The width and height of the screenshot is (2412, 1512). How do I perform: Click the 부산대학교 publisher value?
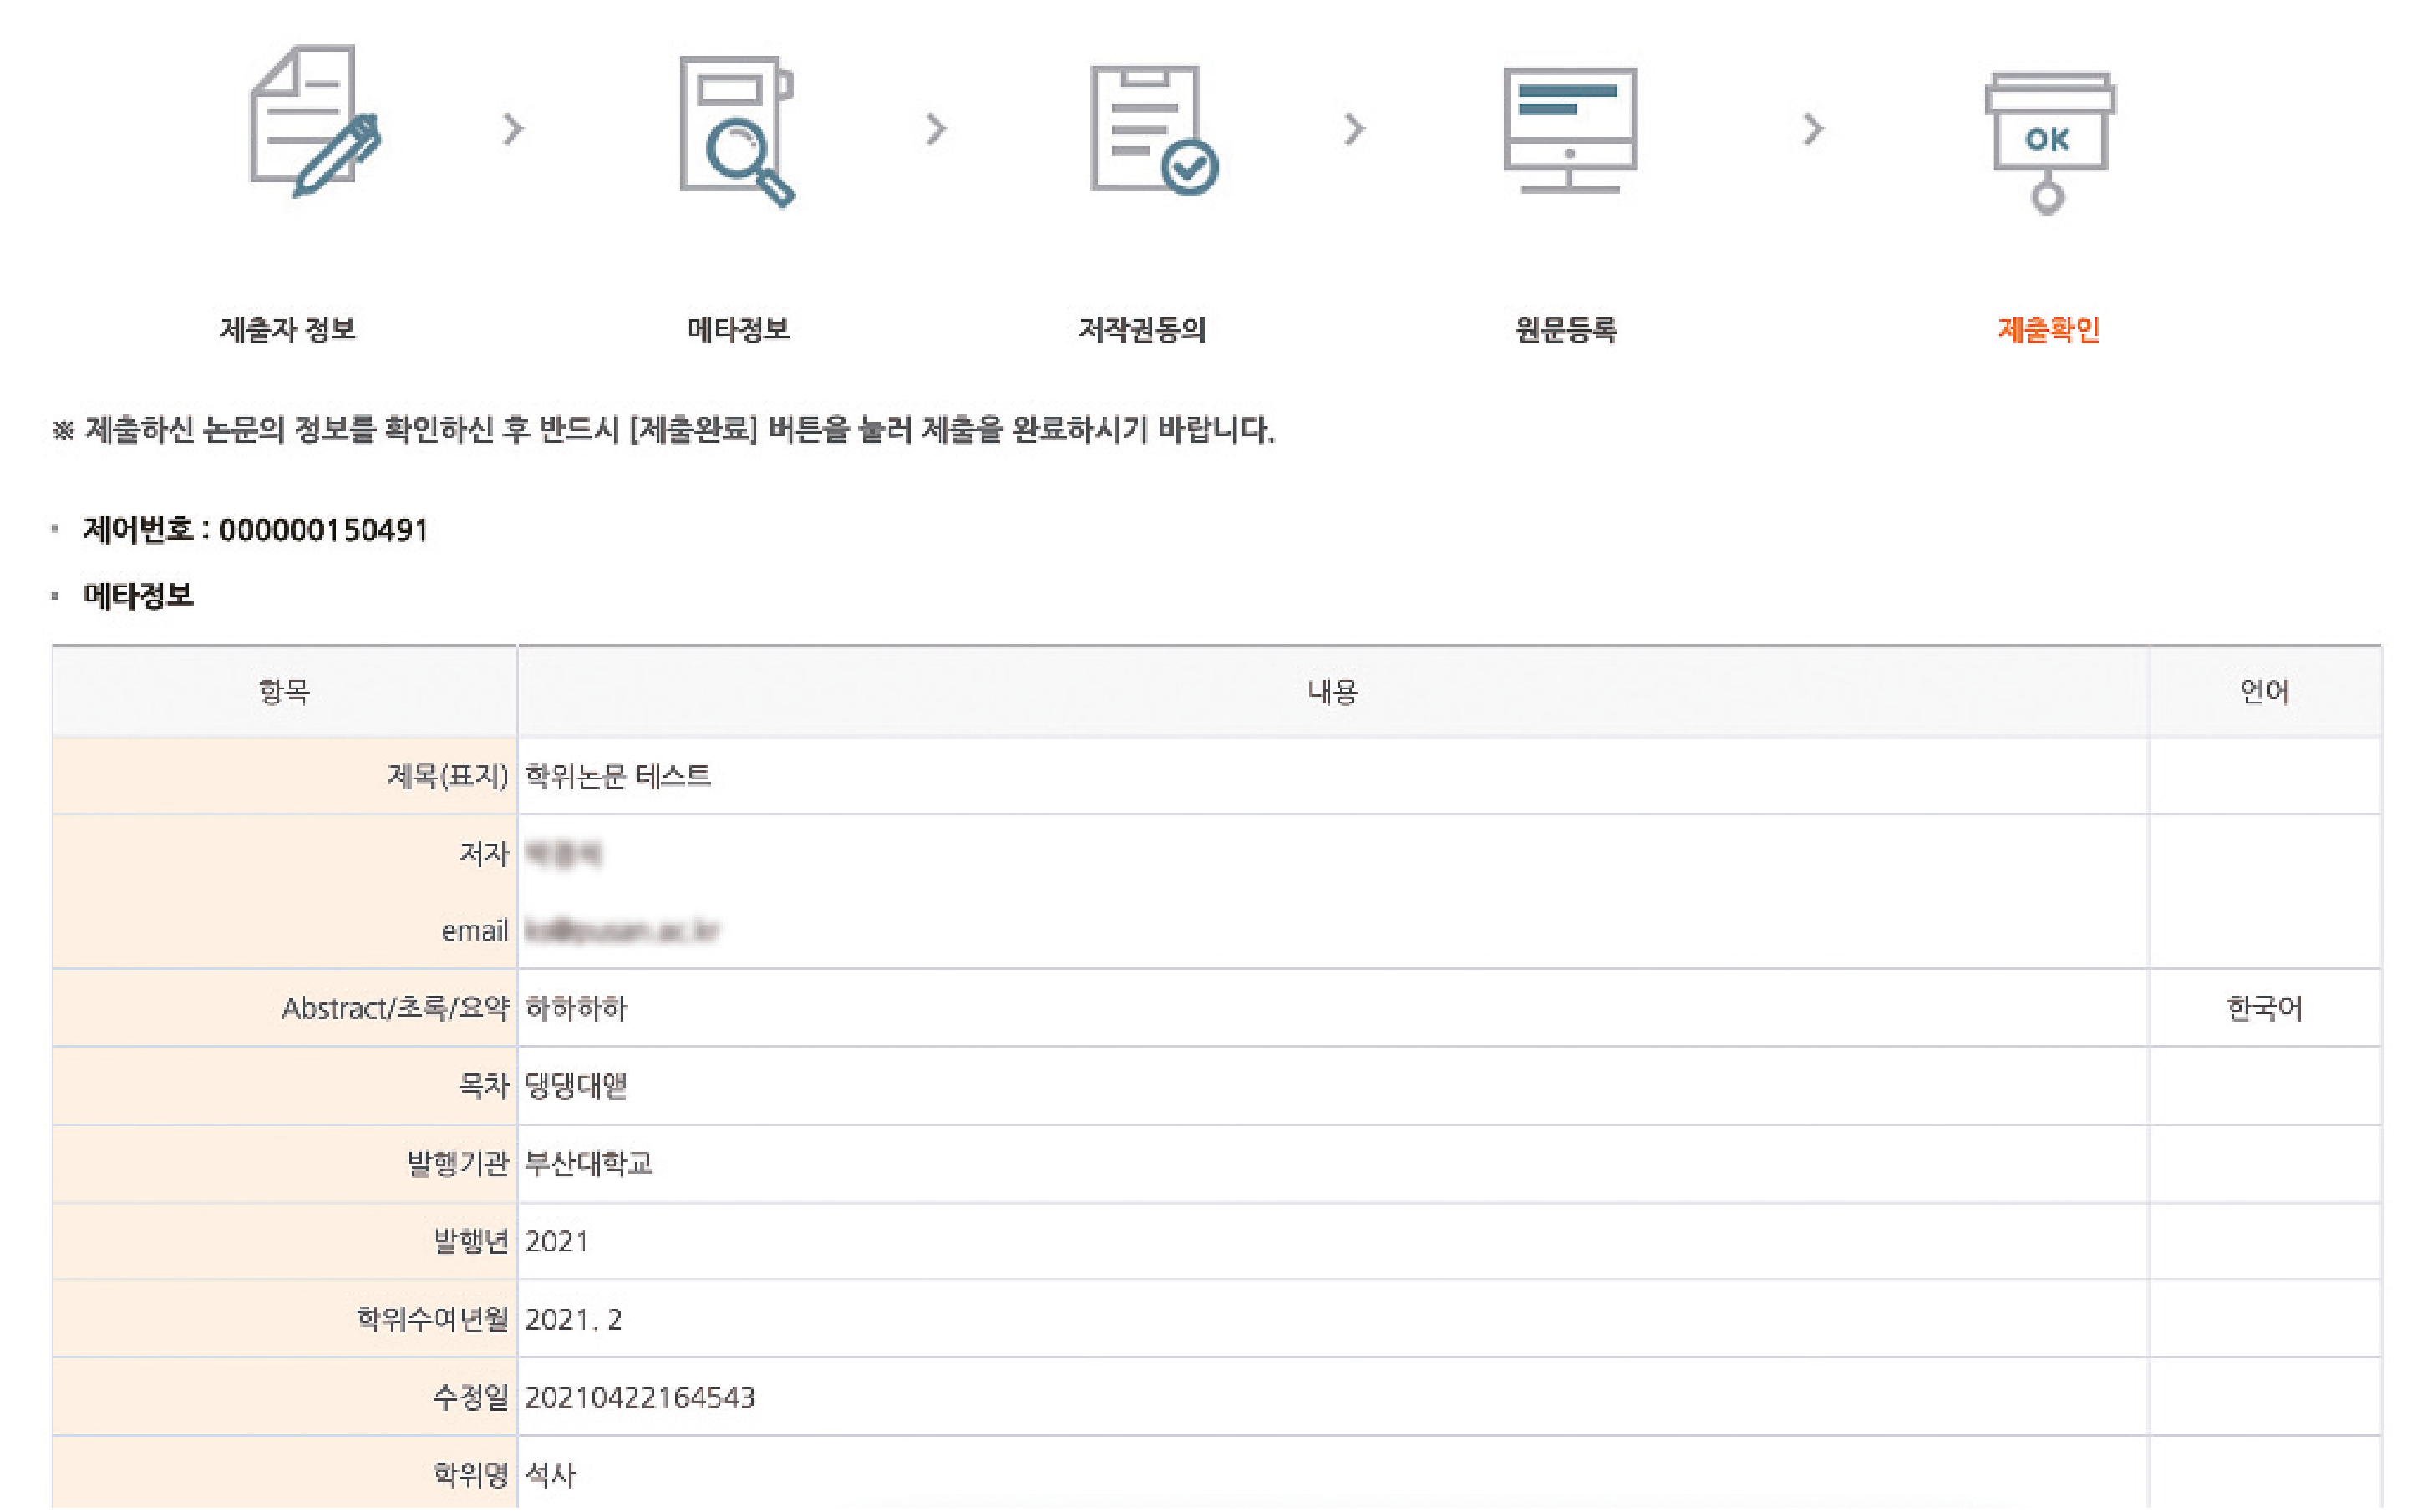[x=588, y=1163]
